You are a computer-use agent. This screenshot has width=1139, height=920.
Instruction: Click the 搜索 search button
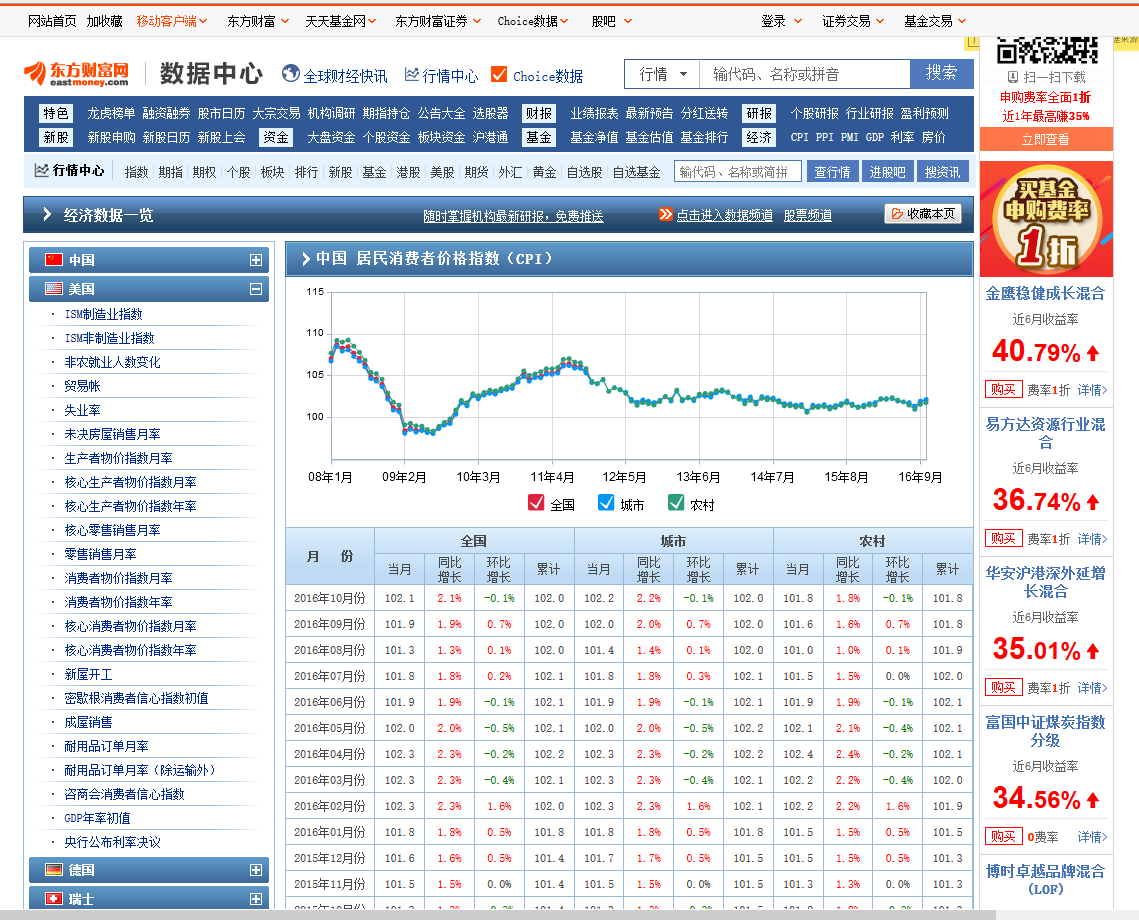pos(941,73)
